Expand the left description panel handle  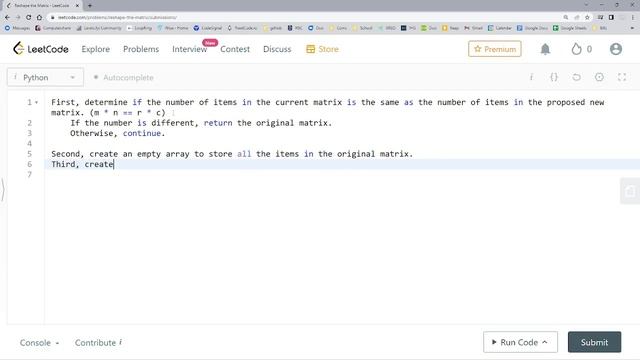(2, 189)
